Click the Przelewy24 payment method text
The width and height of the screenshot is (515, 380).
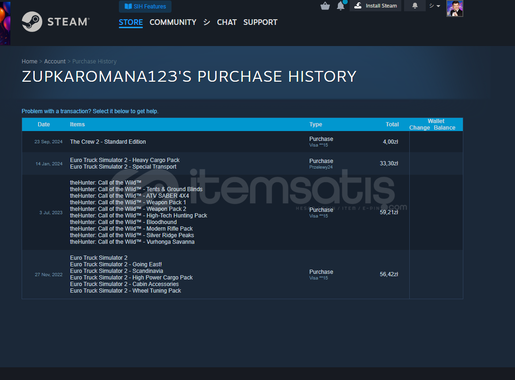pyautogui.click(x=321, y=167)
